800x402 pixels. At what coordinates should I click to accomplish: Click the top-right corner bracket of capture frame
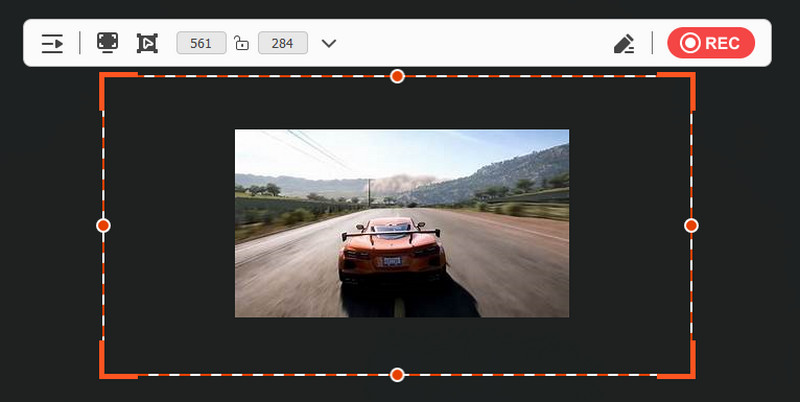[676, 91]
